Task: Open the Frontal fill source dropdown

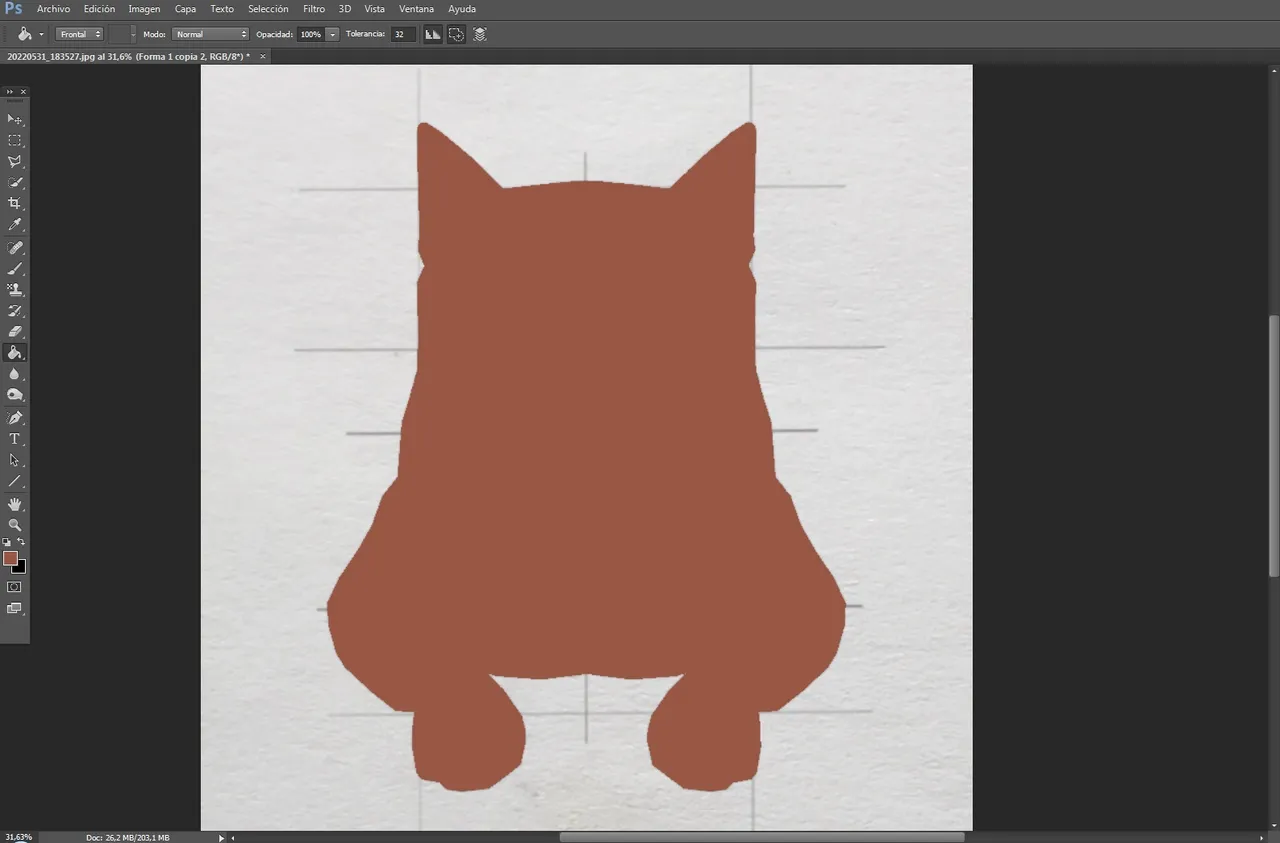Action: (80, 34)
